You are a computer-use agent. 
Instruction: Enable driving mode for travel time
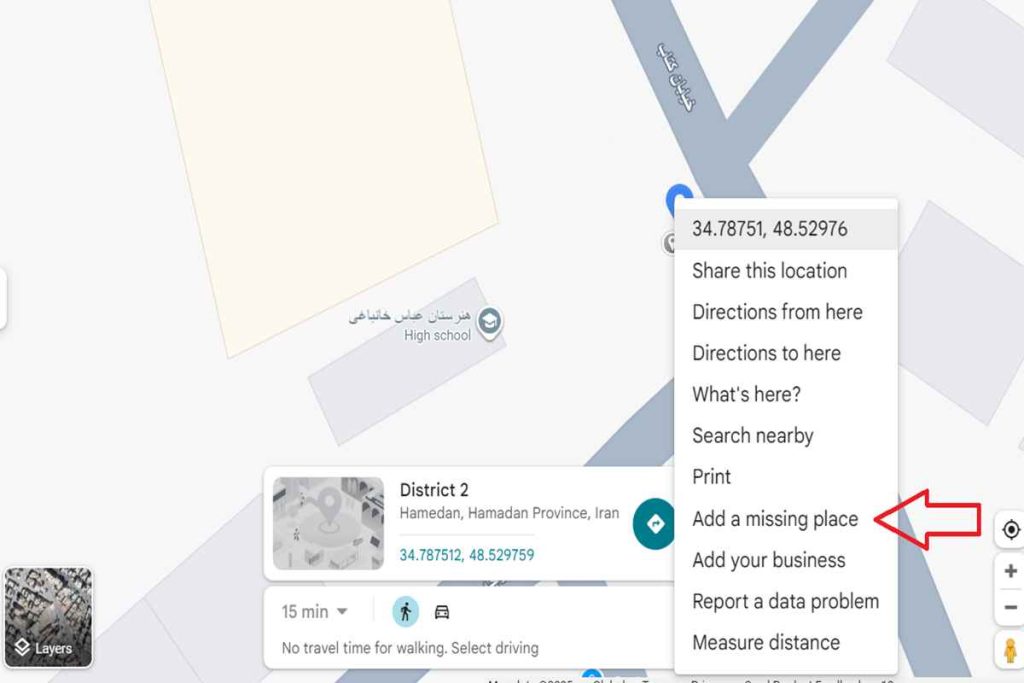coord(441,613)
